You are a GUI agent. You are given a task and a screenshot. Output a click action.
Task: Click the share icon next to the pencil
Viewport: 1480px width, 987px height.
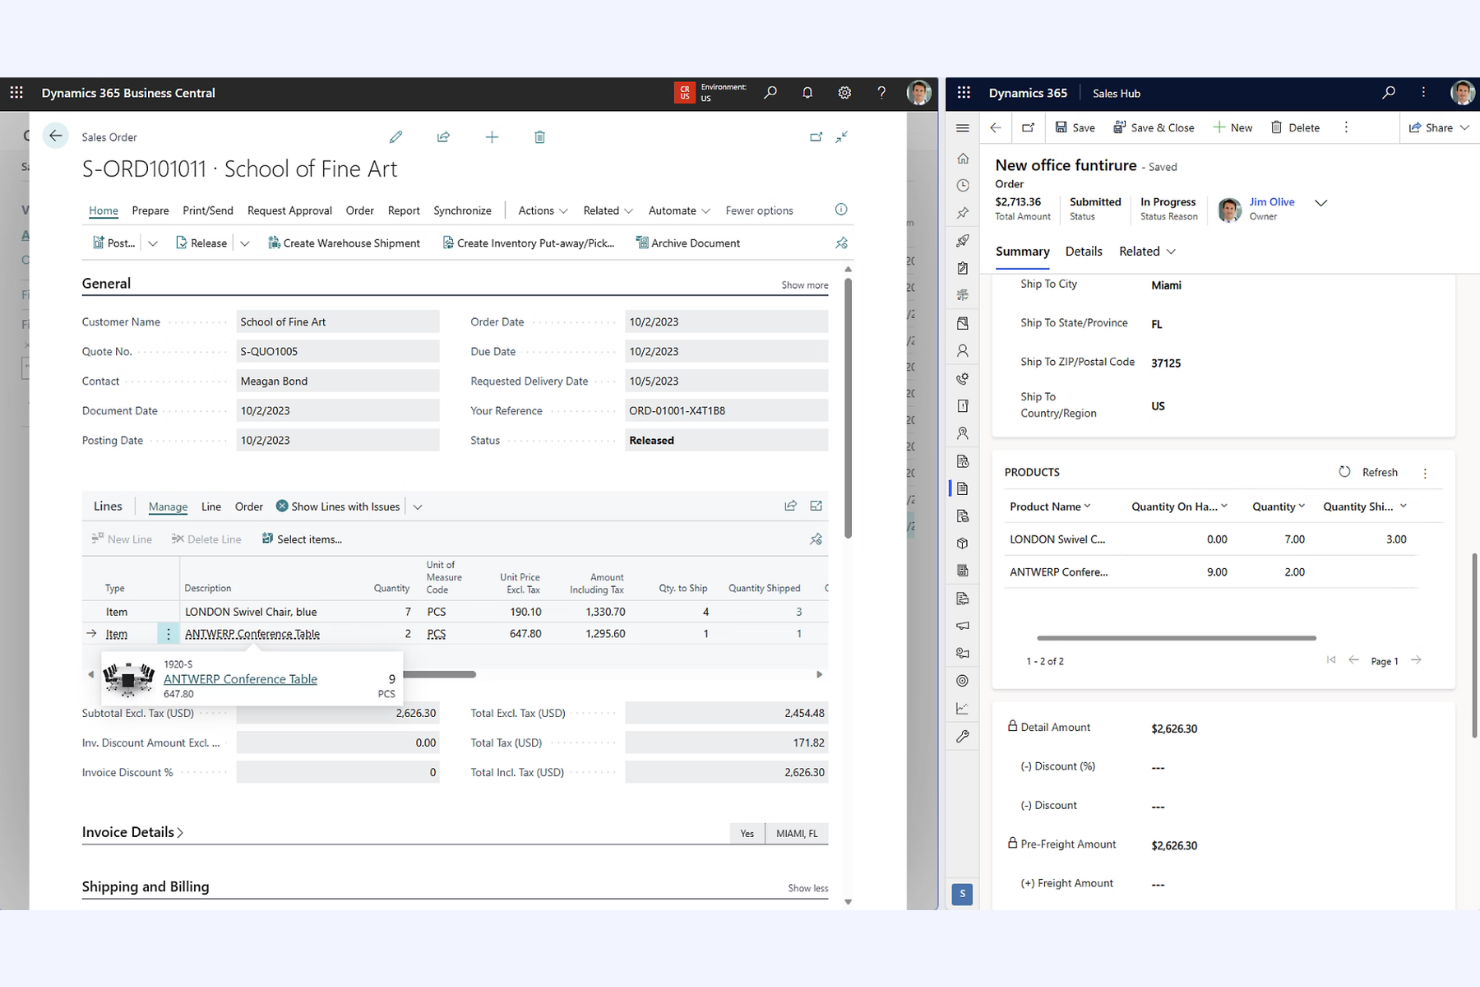click(443, 137)
